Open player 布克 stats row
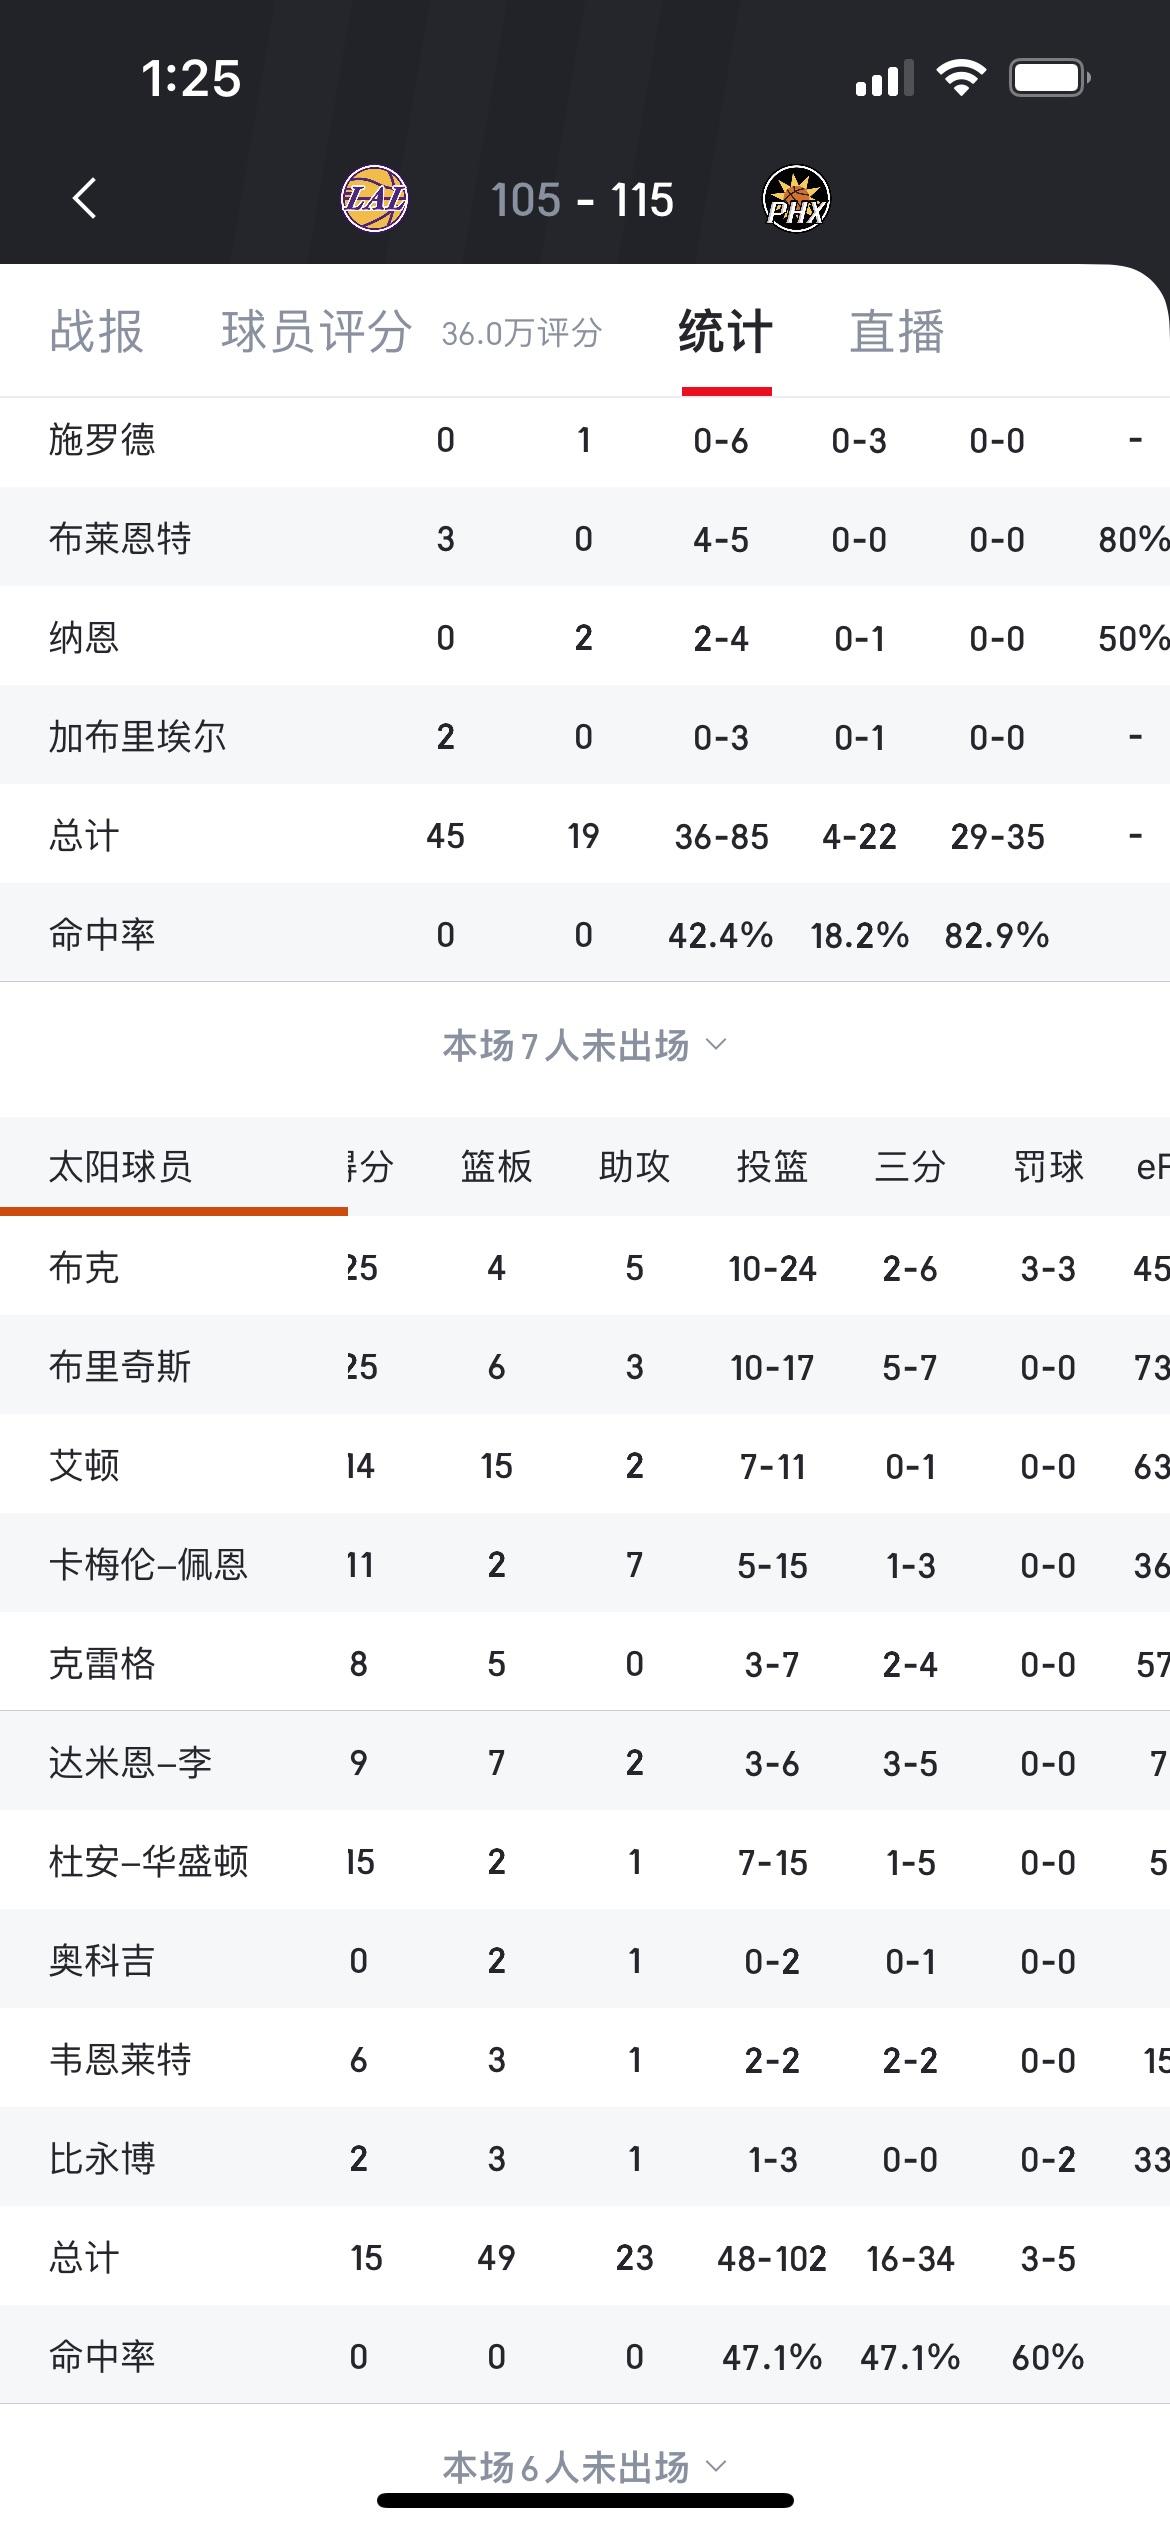The image size is (1170, 2532). tap(585, 1267)
